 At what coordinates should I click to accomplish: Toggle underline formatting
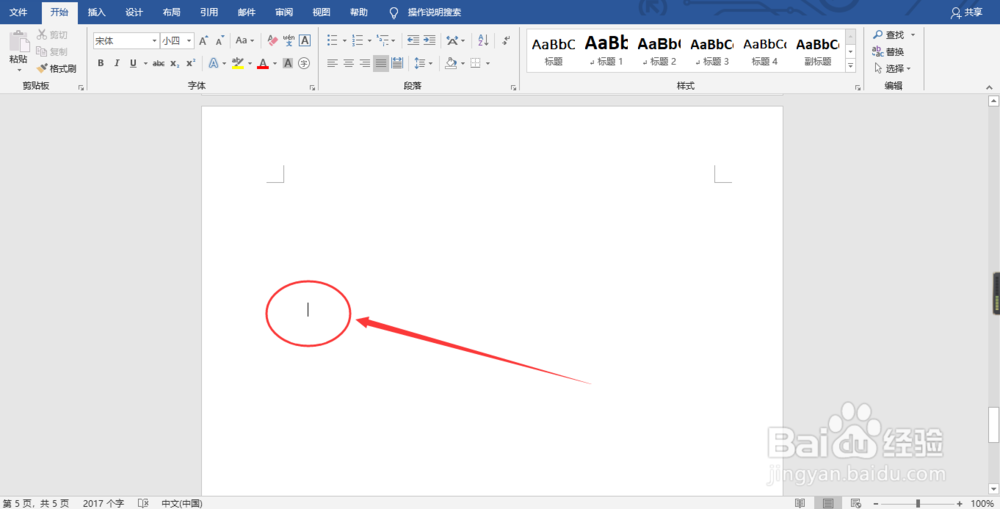coord(133,63)
